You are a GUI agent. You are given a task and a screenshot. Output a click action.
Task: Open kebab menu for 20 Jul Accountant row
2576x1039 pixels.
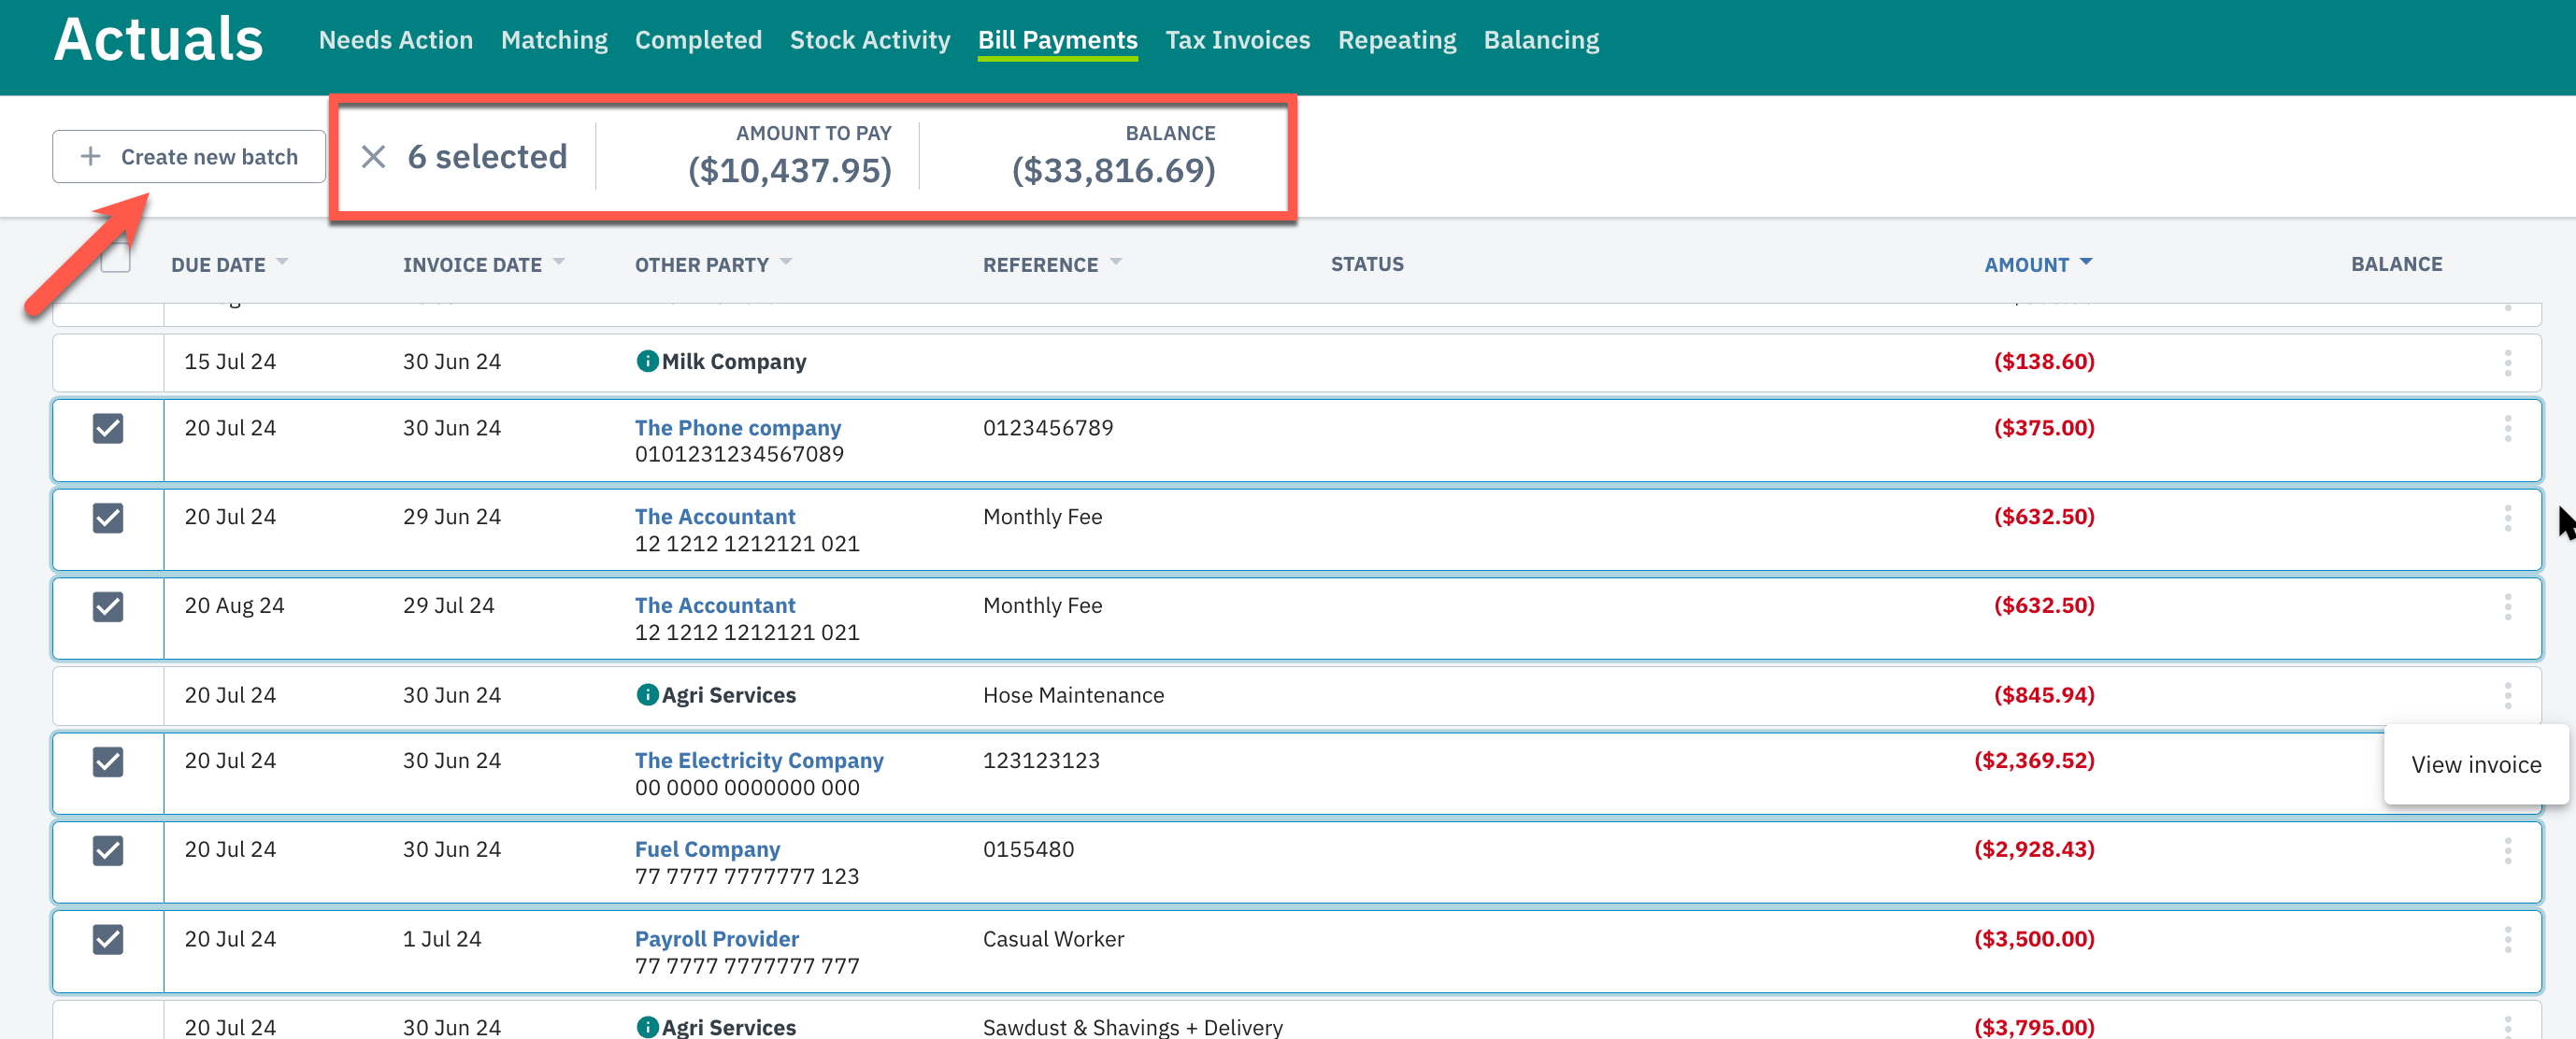coord(2507,518)
